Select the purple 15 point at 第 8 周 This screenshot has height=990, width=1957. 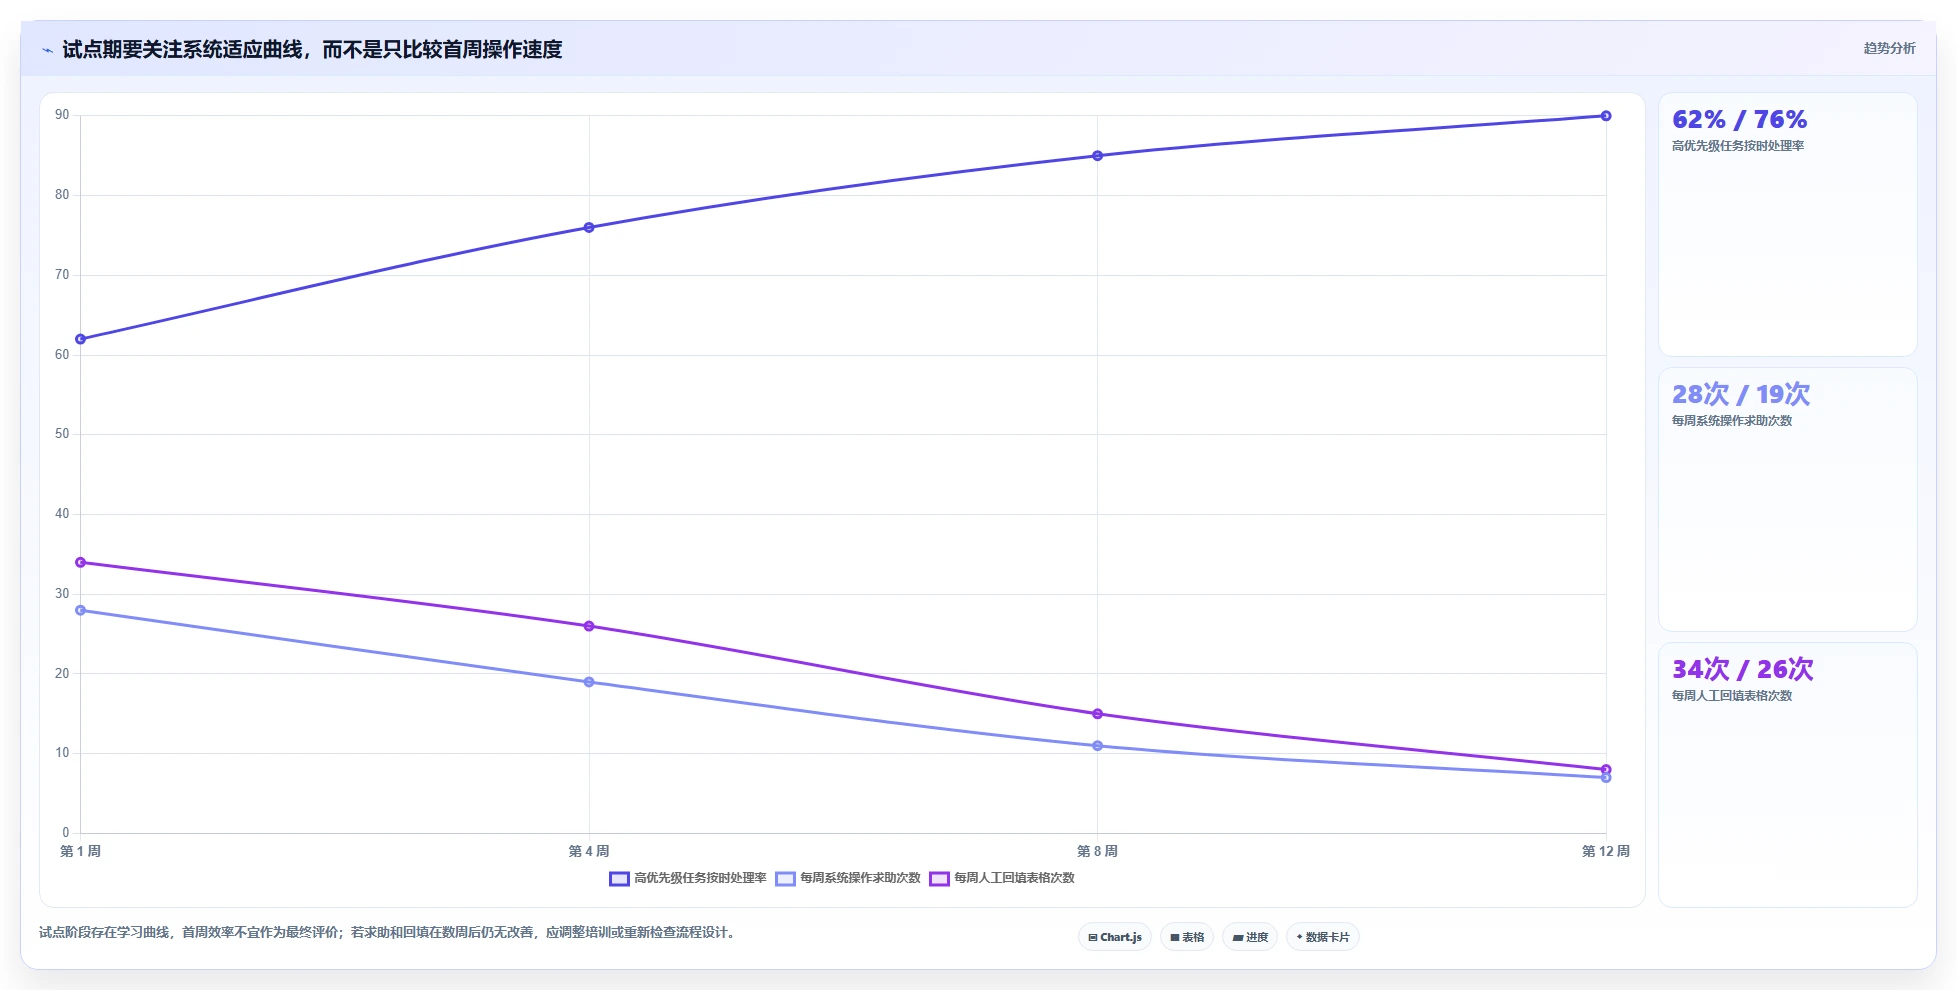click(x=1097, y=714)
